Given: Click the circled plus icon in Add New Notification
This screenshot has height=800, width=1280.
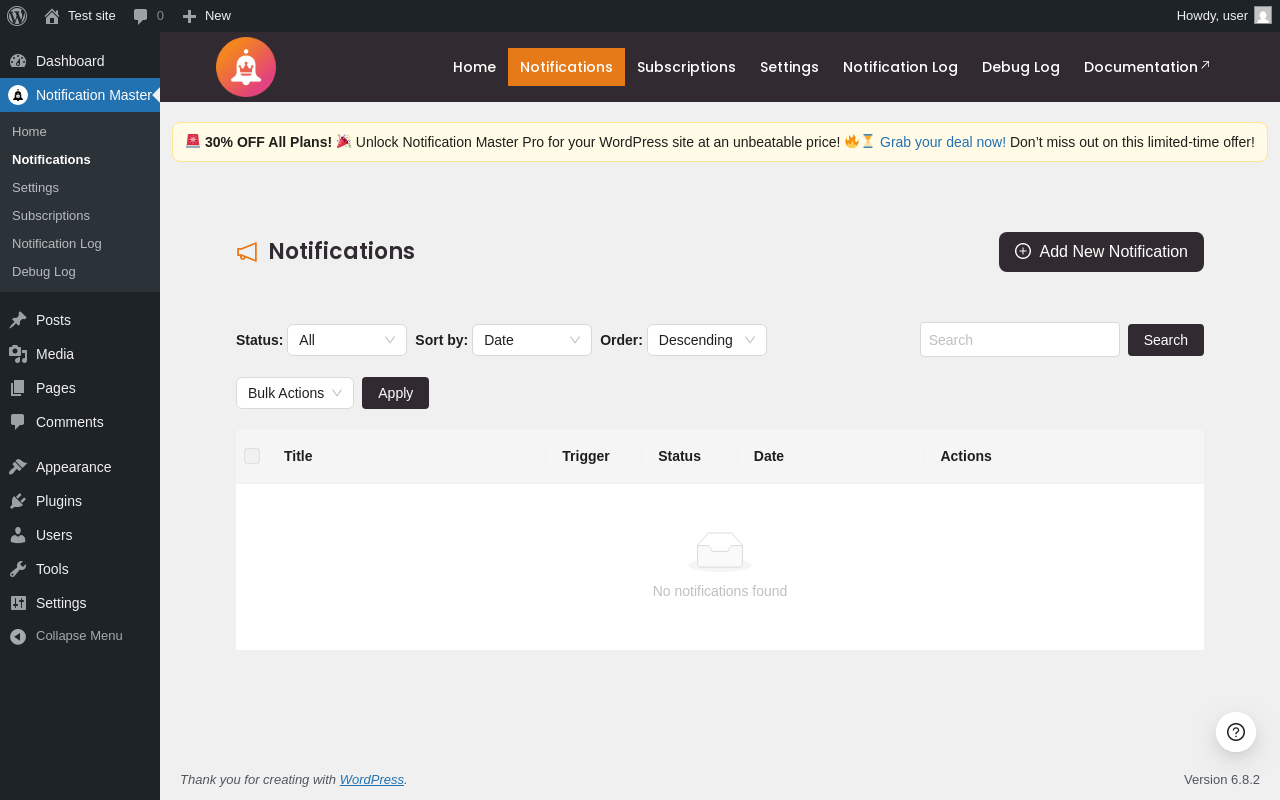Looking at the screenshot, I should 1023,251.
